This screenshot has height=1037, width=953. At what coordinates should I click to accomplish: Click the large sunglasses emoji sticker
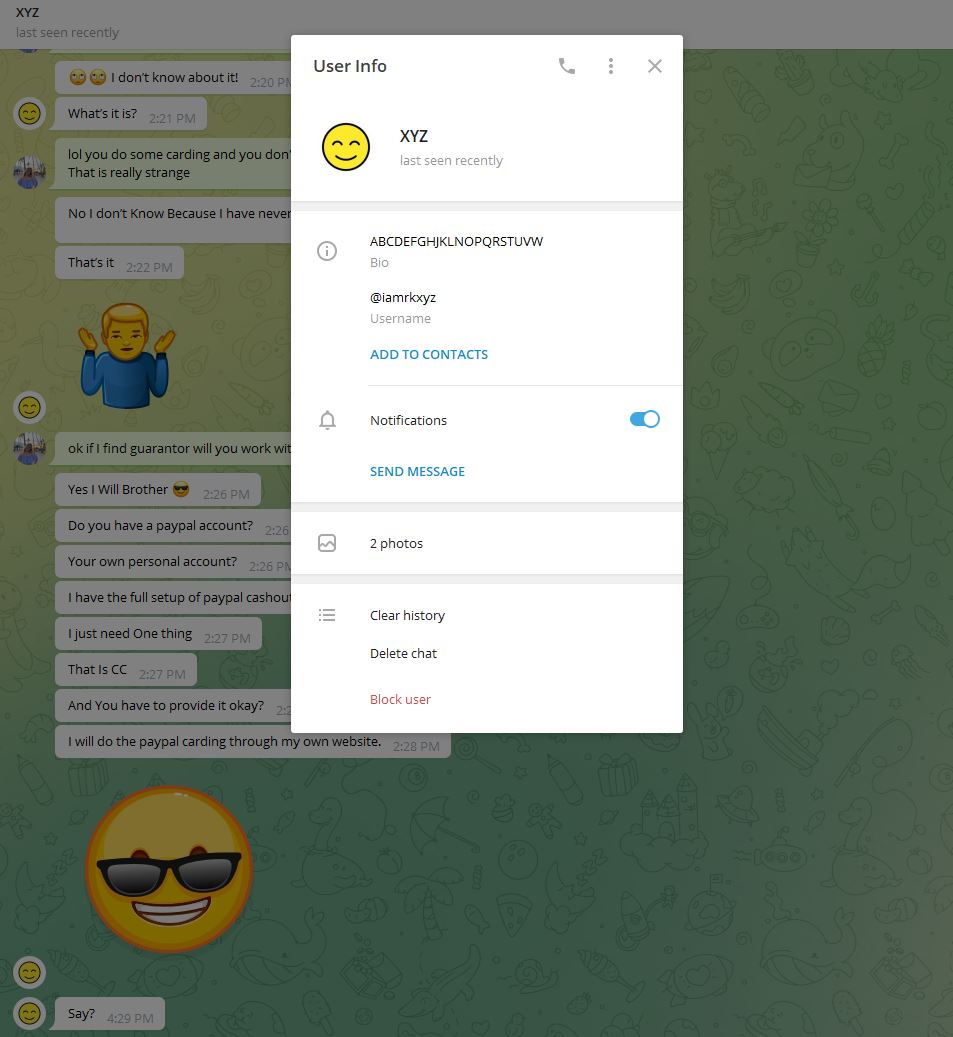(x=169, y=867)
